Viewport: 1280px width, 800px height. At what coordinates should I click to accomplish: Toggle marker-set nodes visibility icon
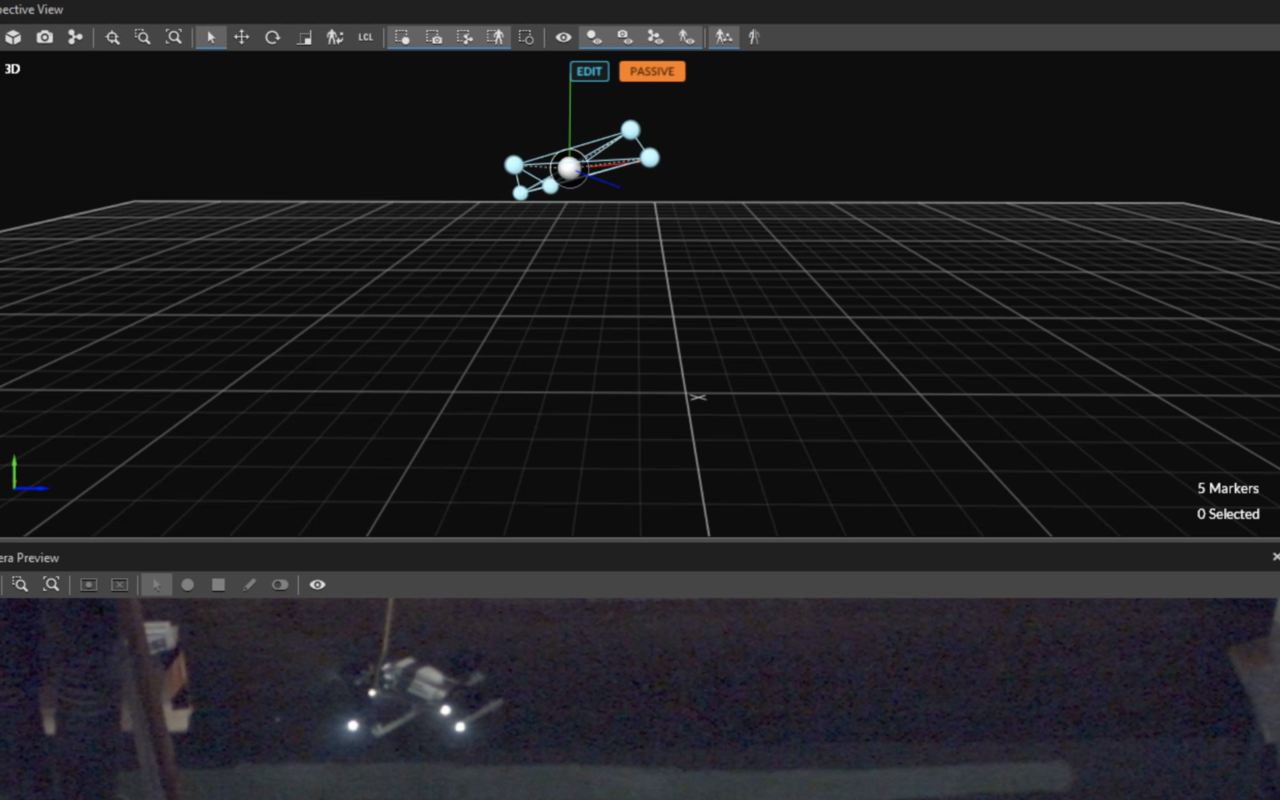[x=655, y=37]
